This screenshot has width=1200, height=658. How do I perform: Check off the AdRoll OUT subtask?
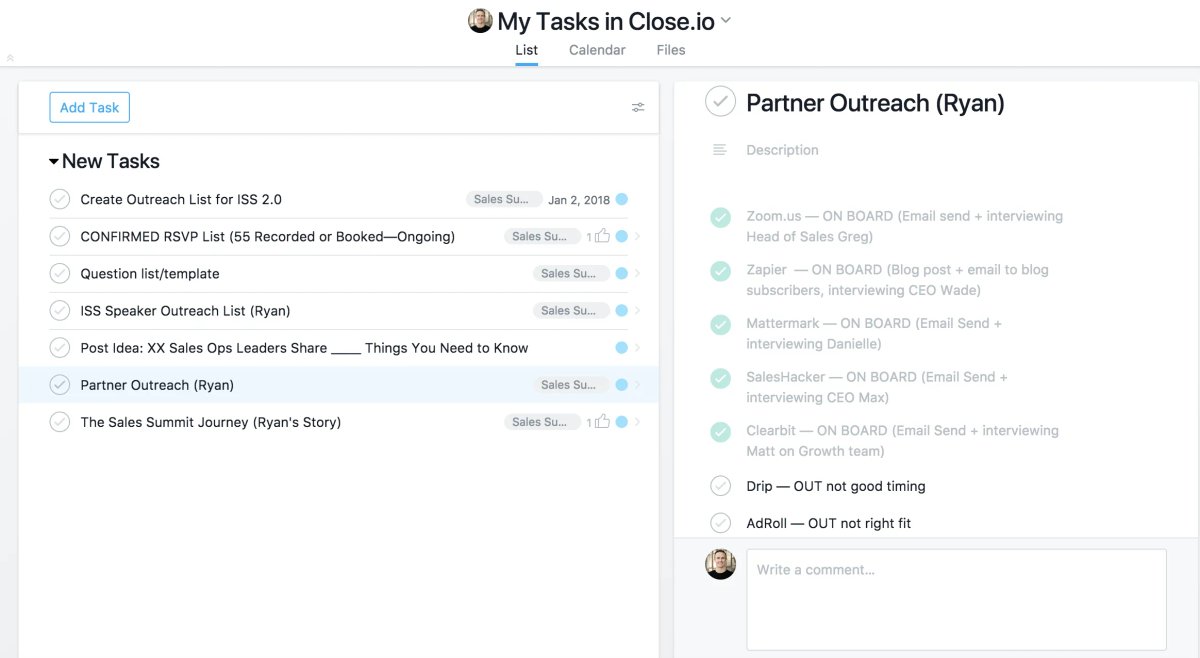(x=720, y=523)
